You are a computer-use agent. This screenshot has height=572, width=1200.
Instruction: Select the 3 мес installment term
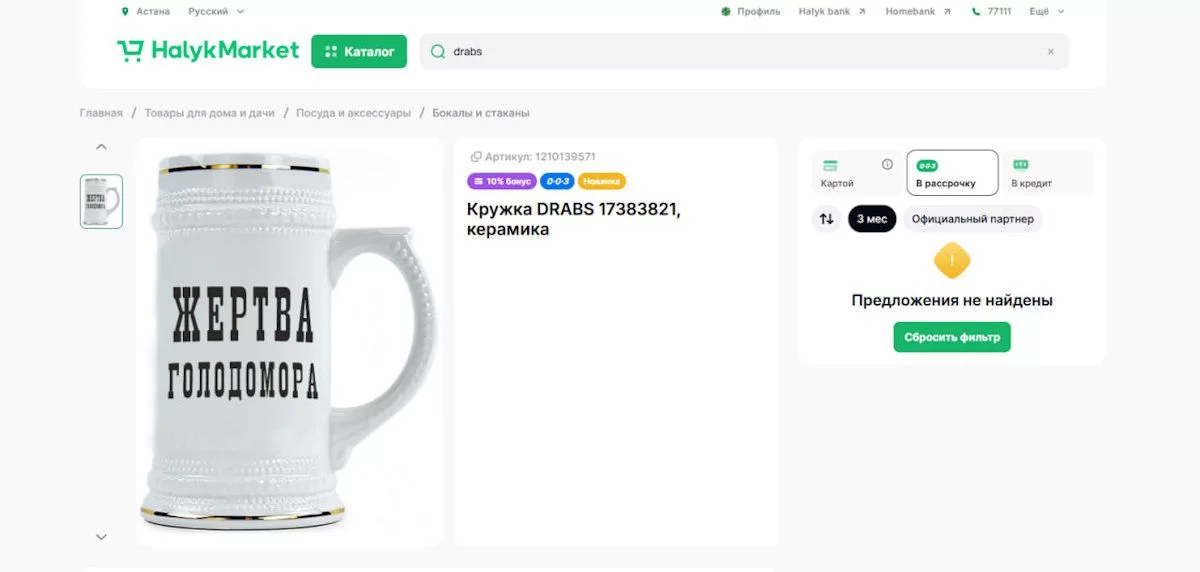(x=872, y=219)
